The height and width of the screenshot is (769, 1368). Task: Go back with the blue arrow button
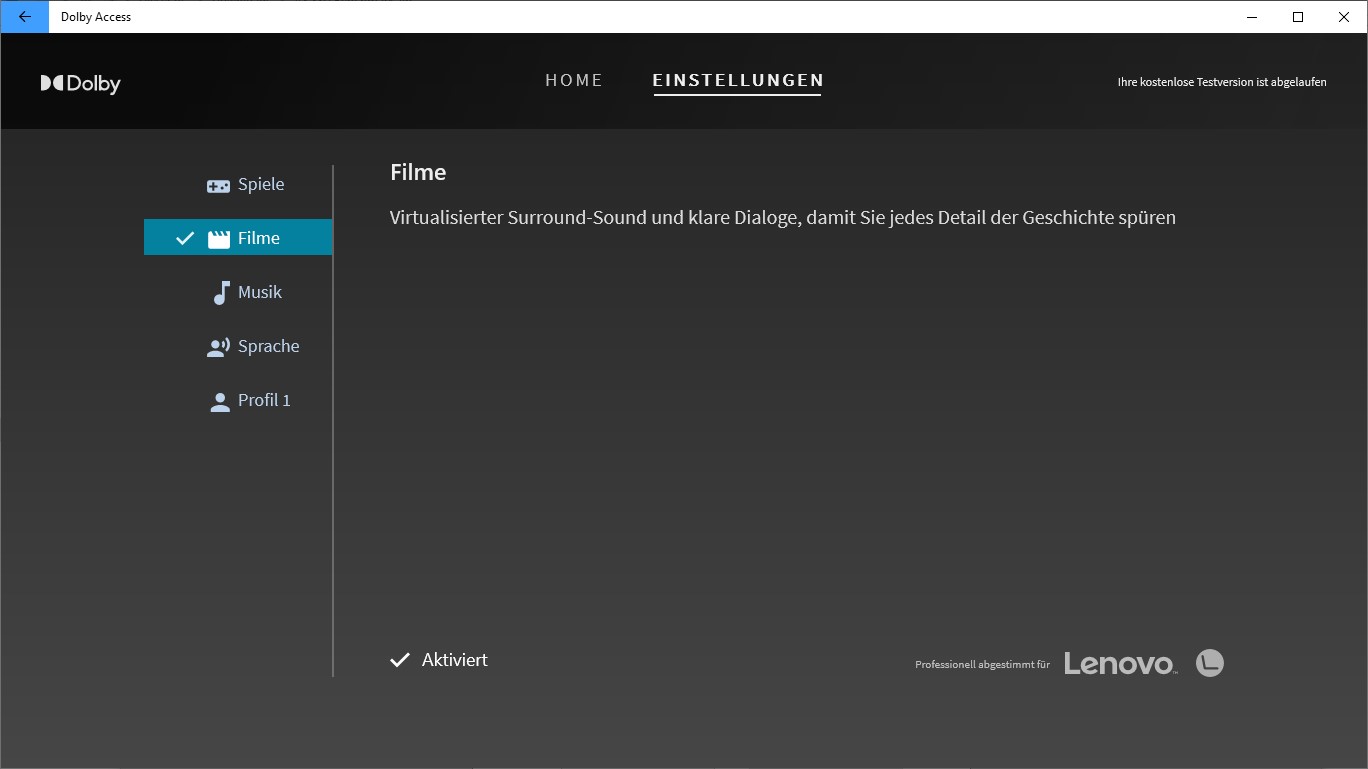(24, 17)
